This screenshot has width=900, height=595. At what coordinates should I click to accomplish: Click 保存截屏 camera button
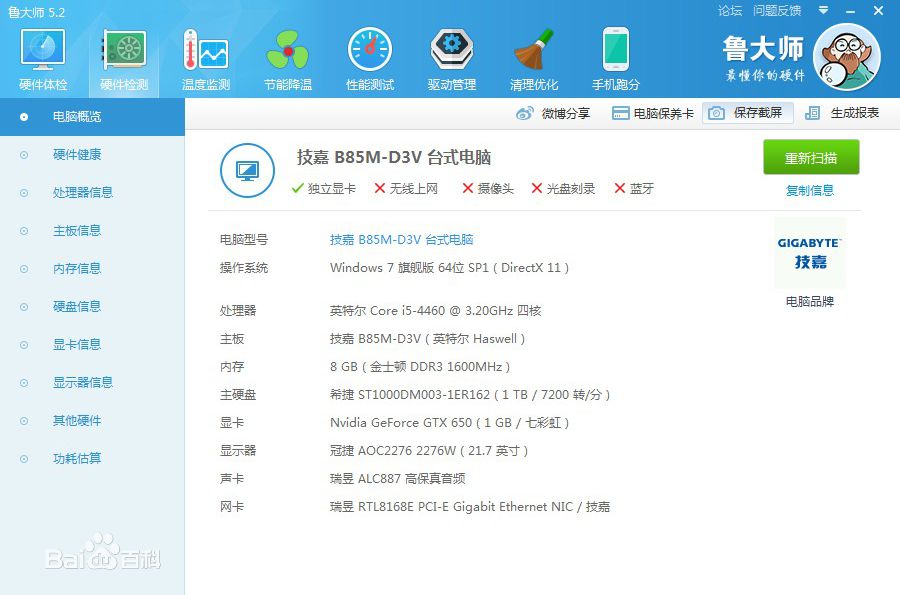(747, 112)
